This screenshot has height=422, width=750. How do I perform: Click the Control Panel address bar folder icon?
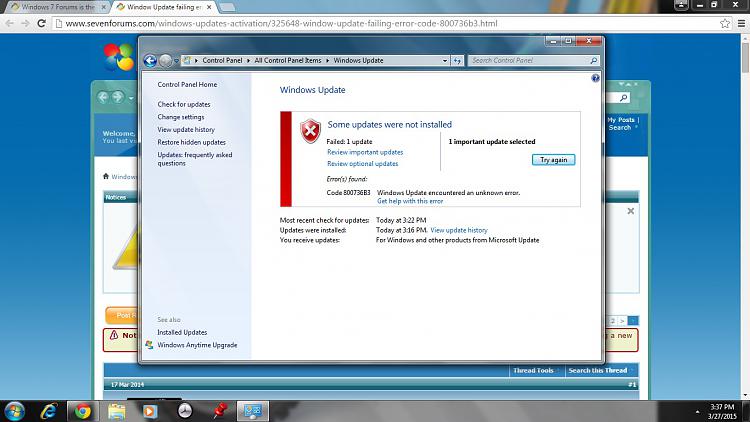coord(187,60)
